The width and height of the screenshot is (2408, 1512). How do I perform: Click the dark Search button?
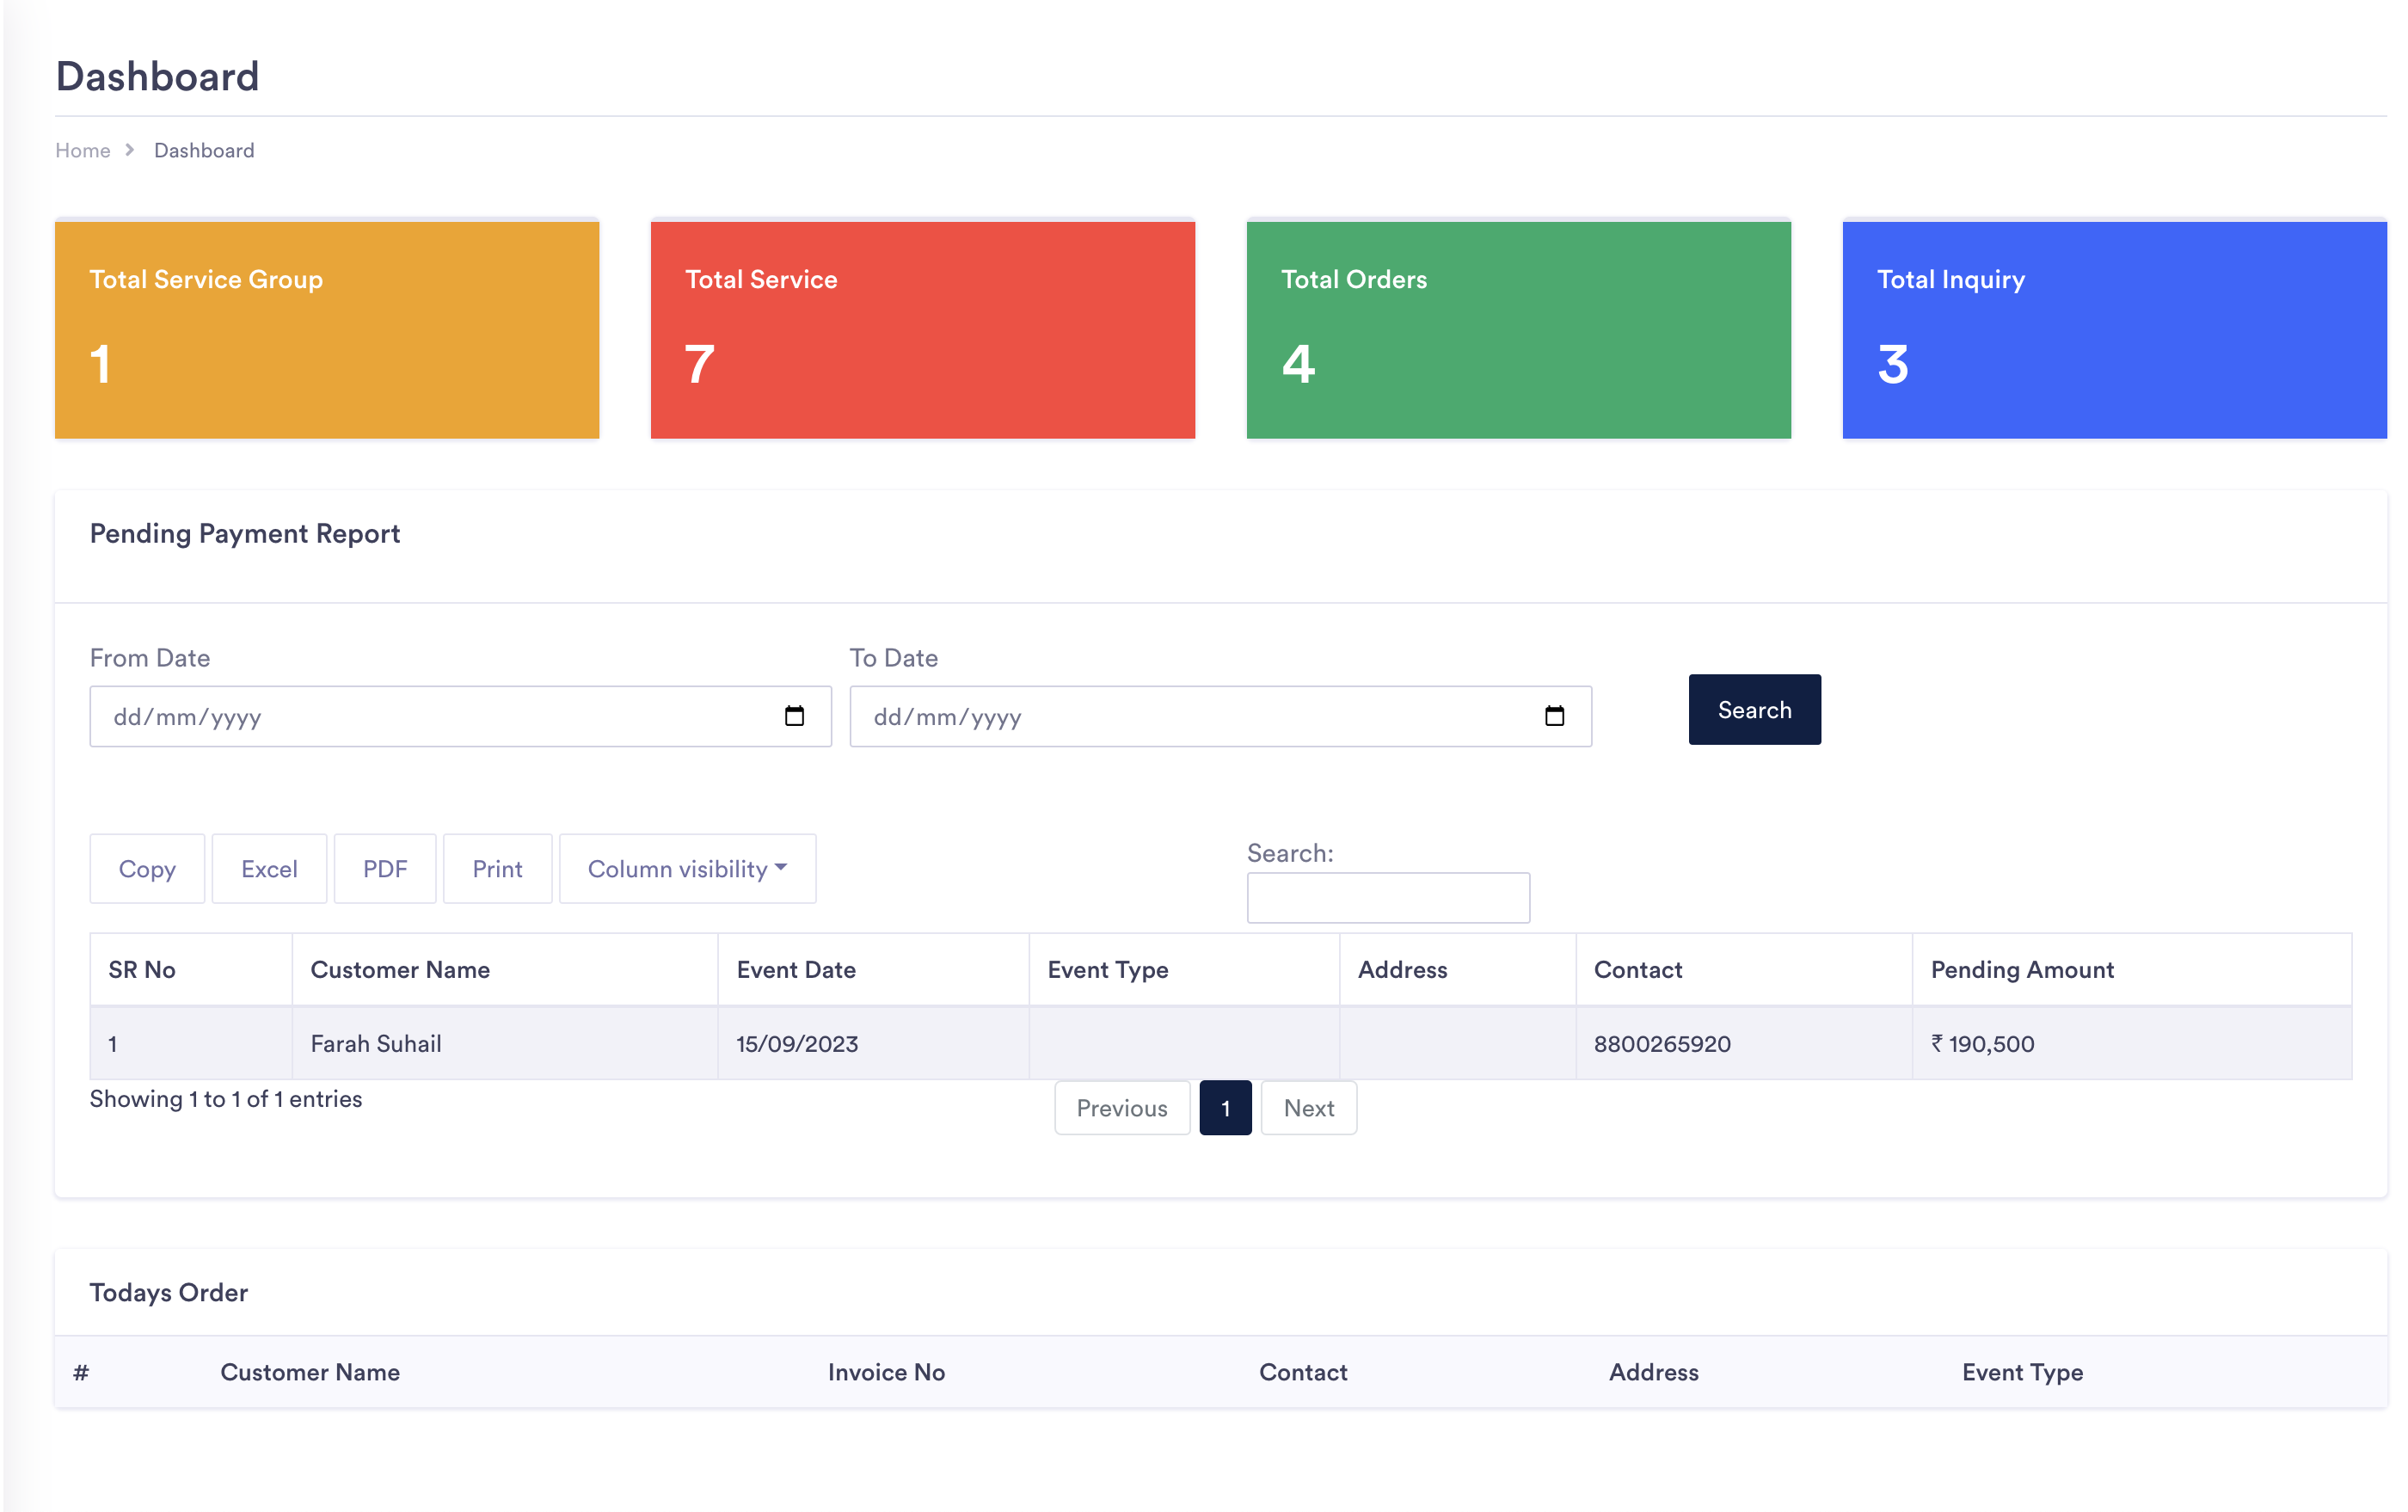point(1754,709)
